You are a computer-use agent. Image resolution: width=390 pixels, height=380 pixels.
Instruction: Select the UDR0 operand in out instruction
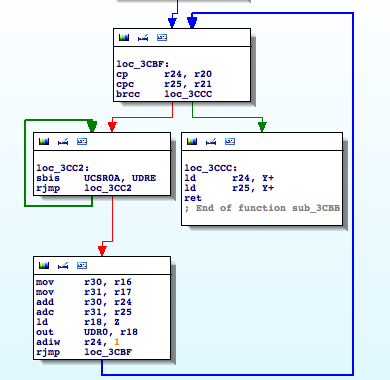(96, 332)
